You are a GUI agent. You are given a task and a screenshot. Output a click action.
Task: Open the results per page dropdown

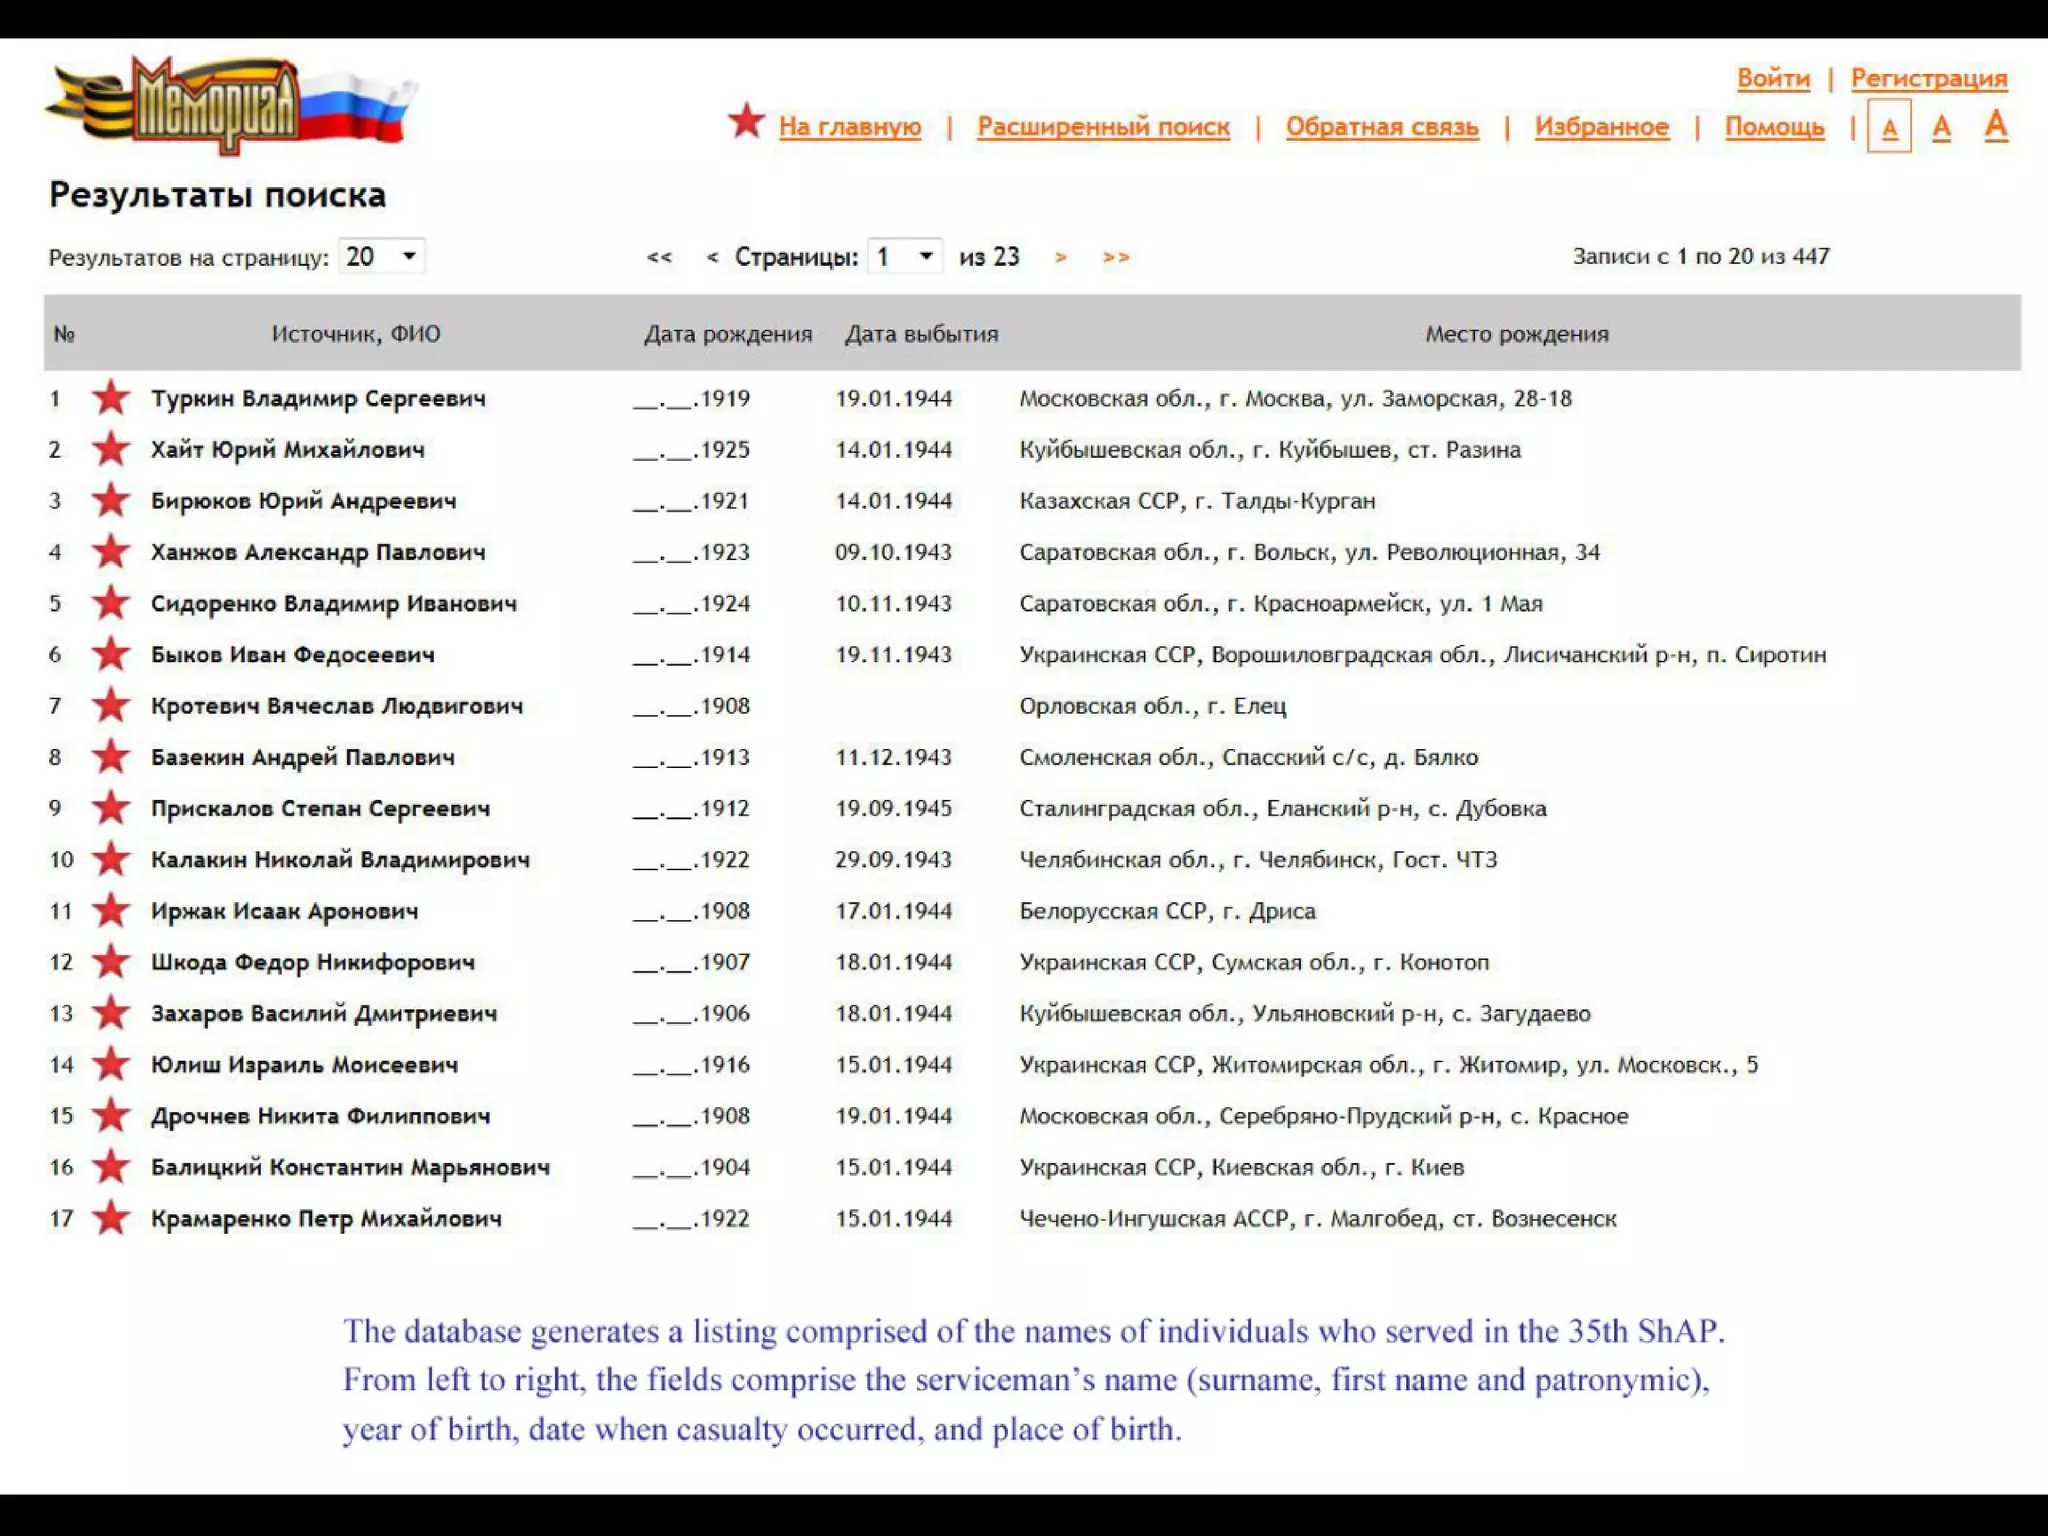(x=382, y=257)
